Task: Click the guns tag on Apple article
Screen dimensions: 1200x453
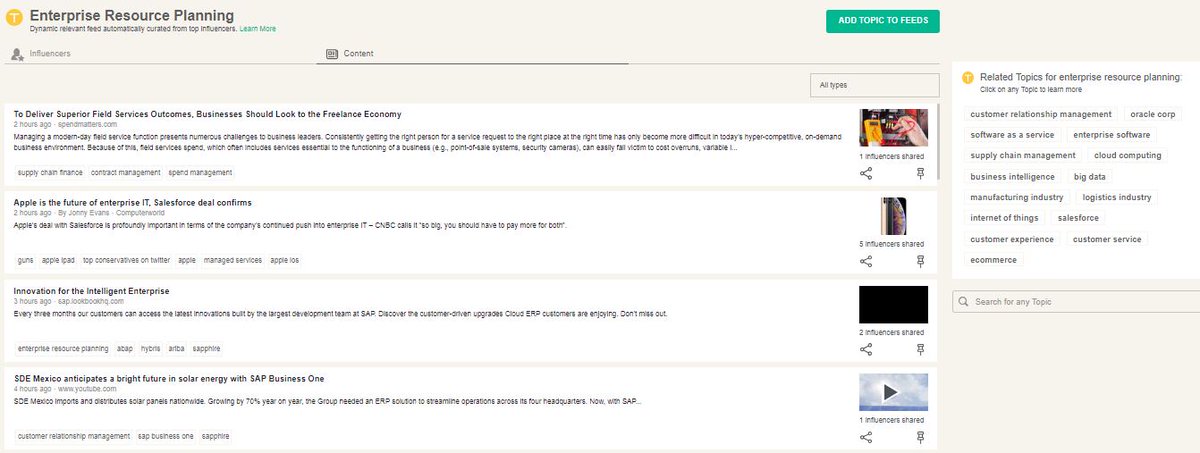Action: coord(25,260)
